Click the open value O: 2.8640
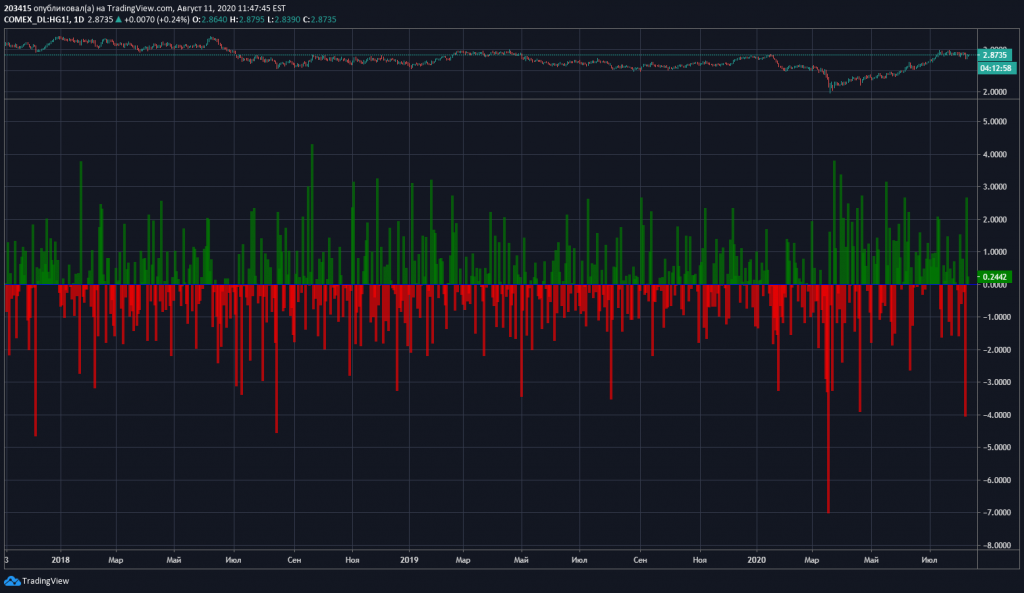The image size is (1024, 593). coord(210,20)
